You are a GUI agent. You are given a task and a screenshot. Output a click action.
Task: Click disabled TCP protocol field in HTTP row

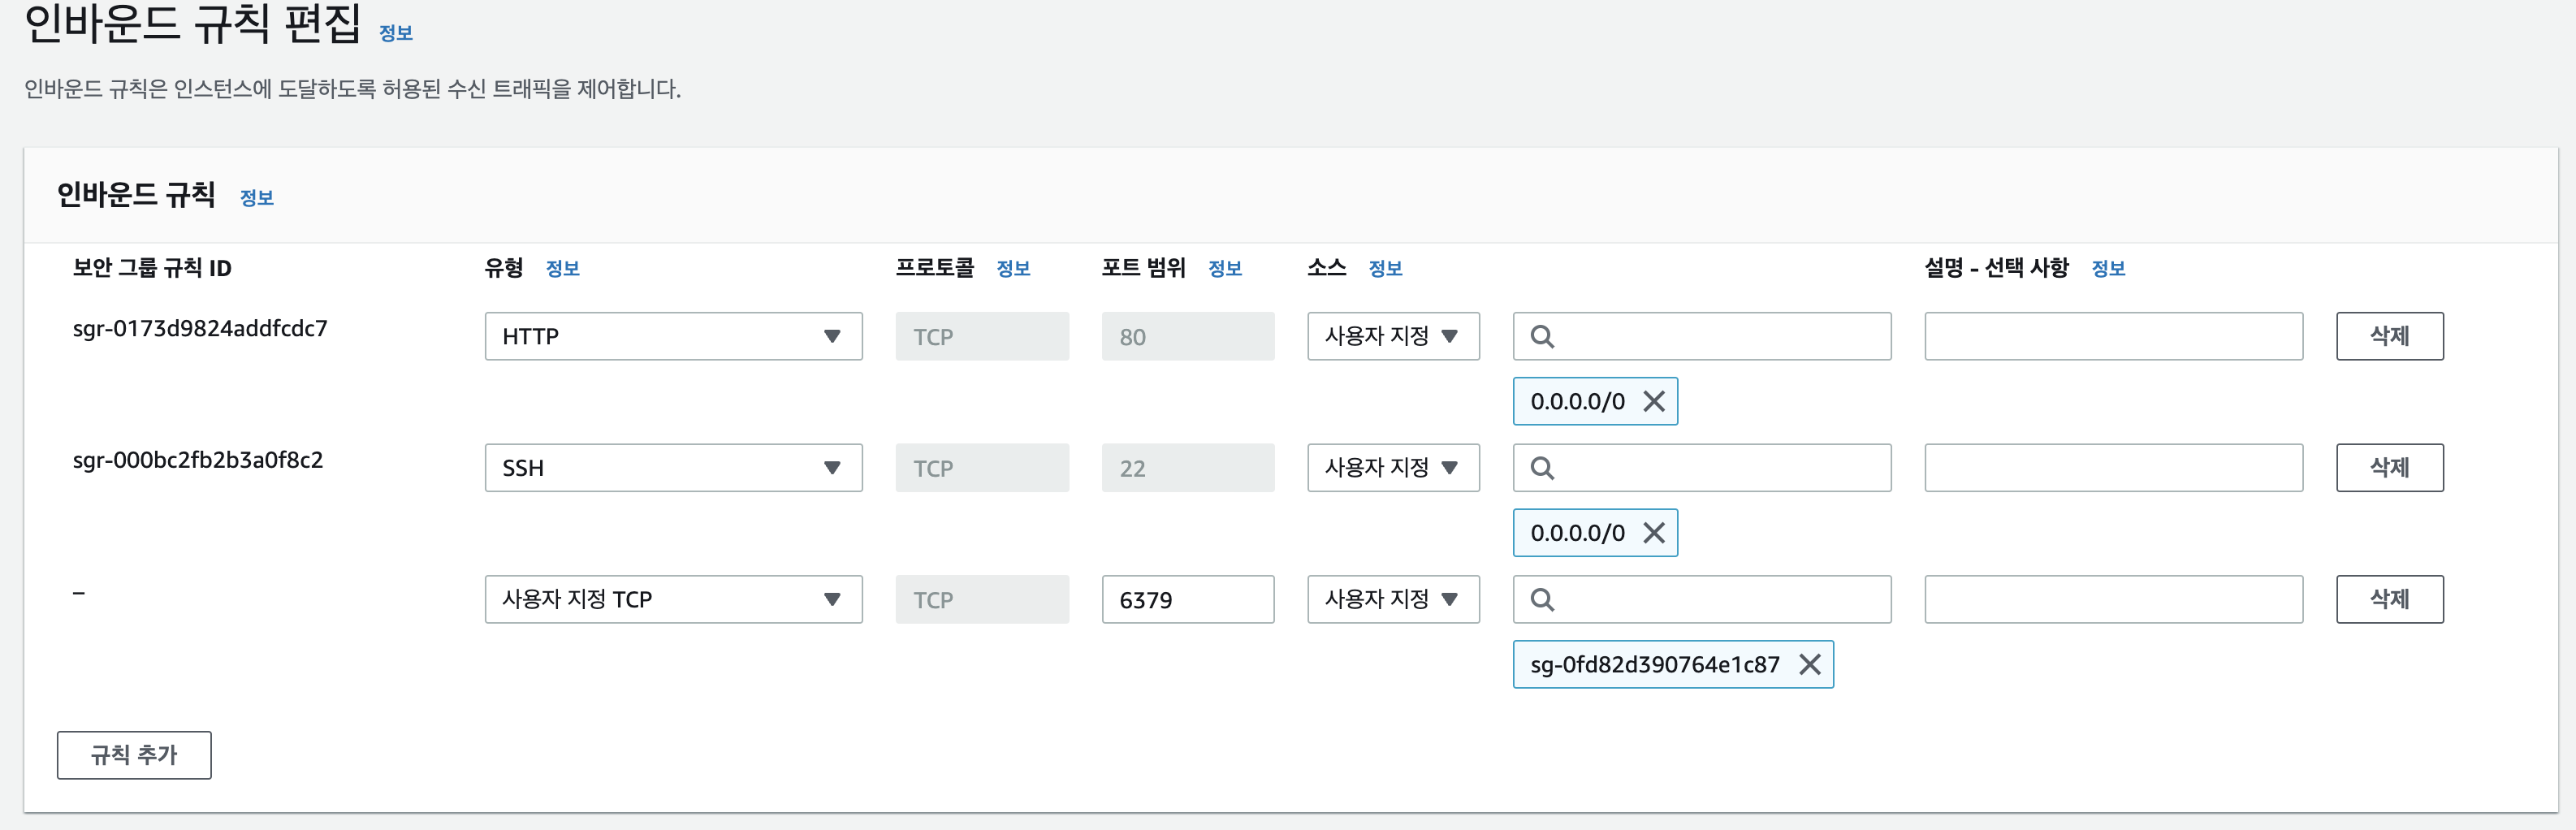pyautogui.click(x=982, y=336)
